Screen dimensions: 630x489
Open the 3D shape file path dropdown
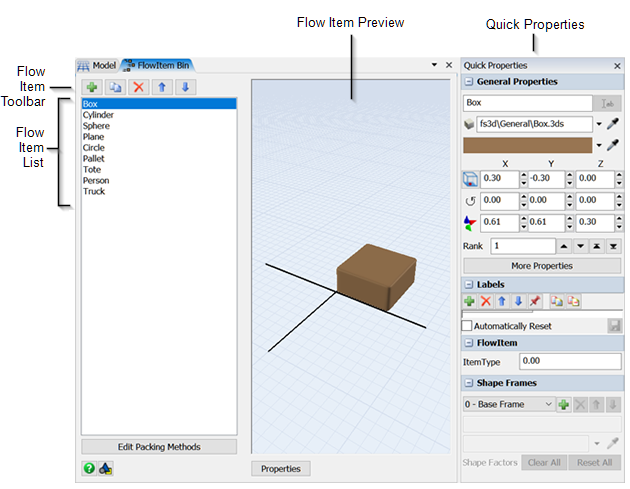click(599, 124)
